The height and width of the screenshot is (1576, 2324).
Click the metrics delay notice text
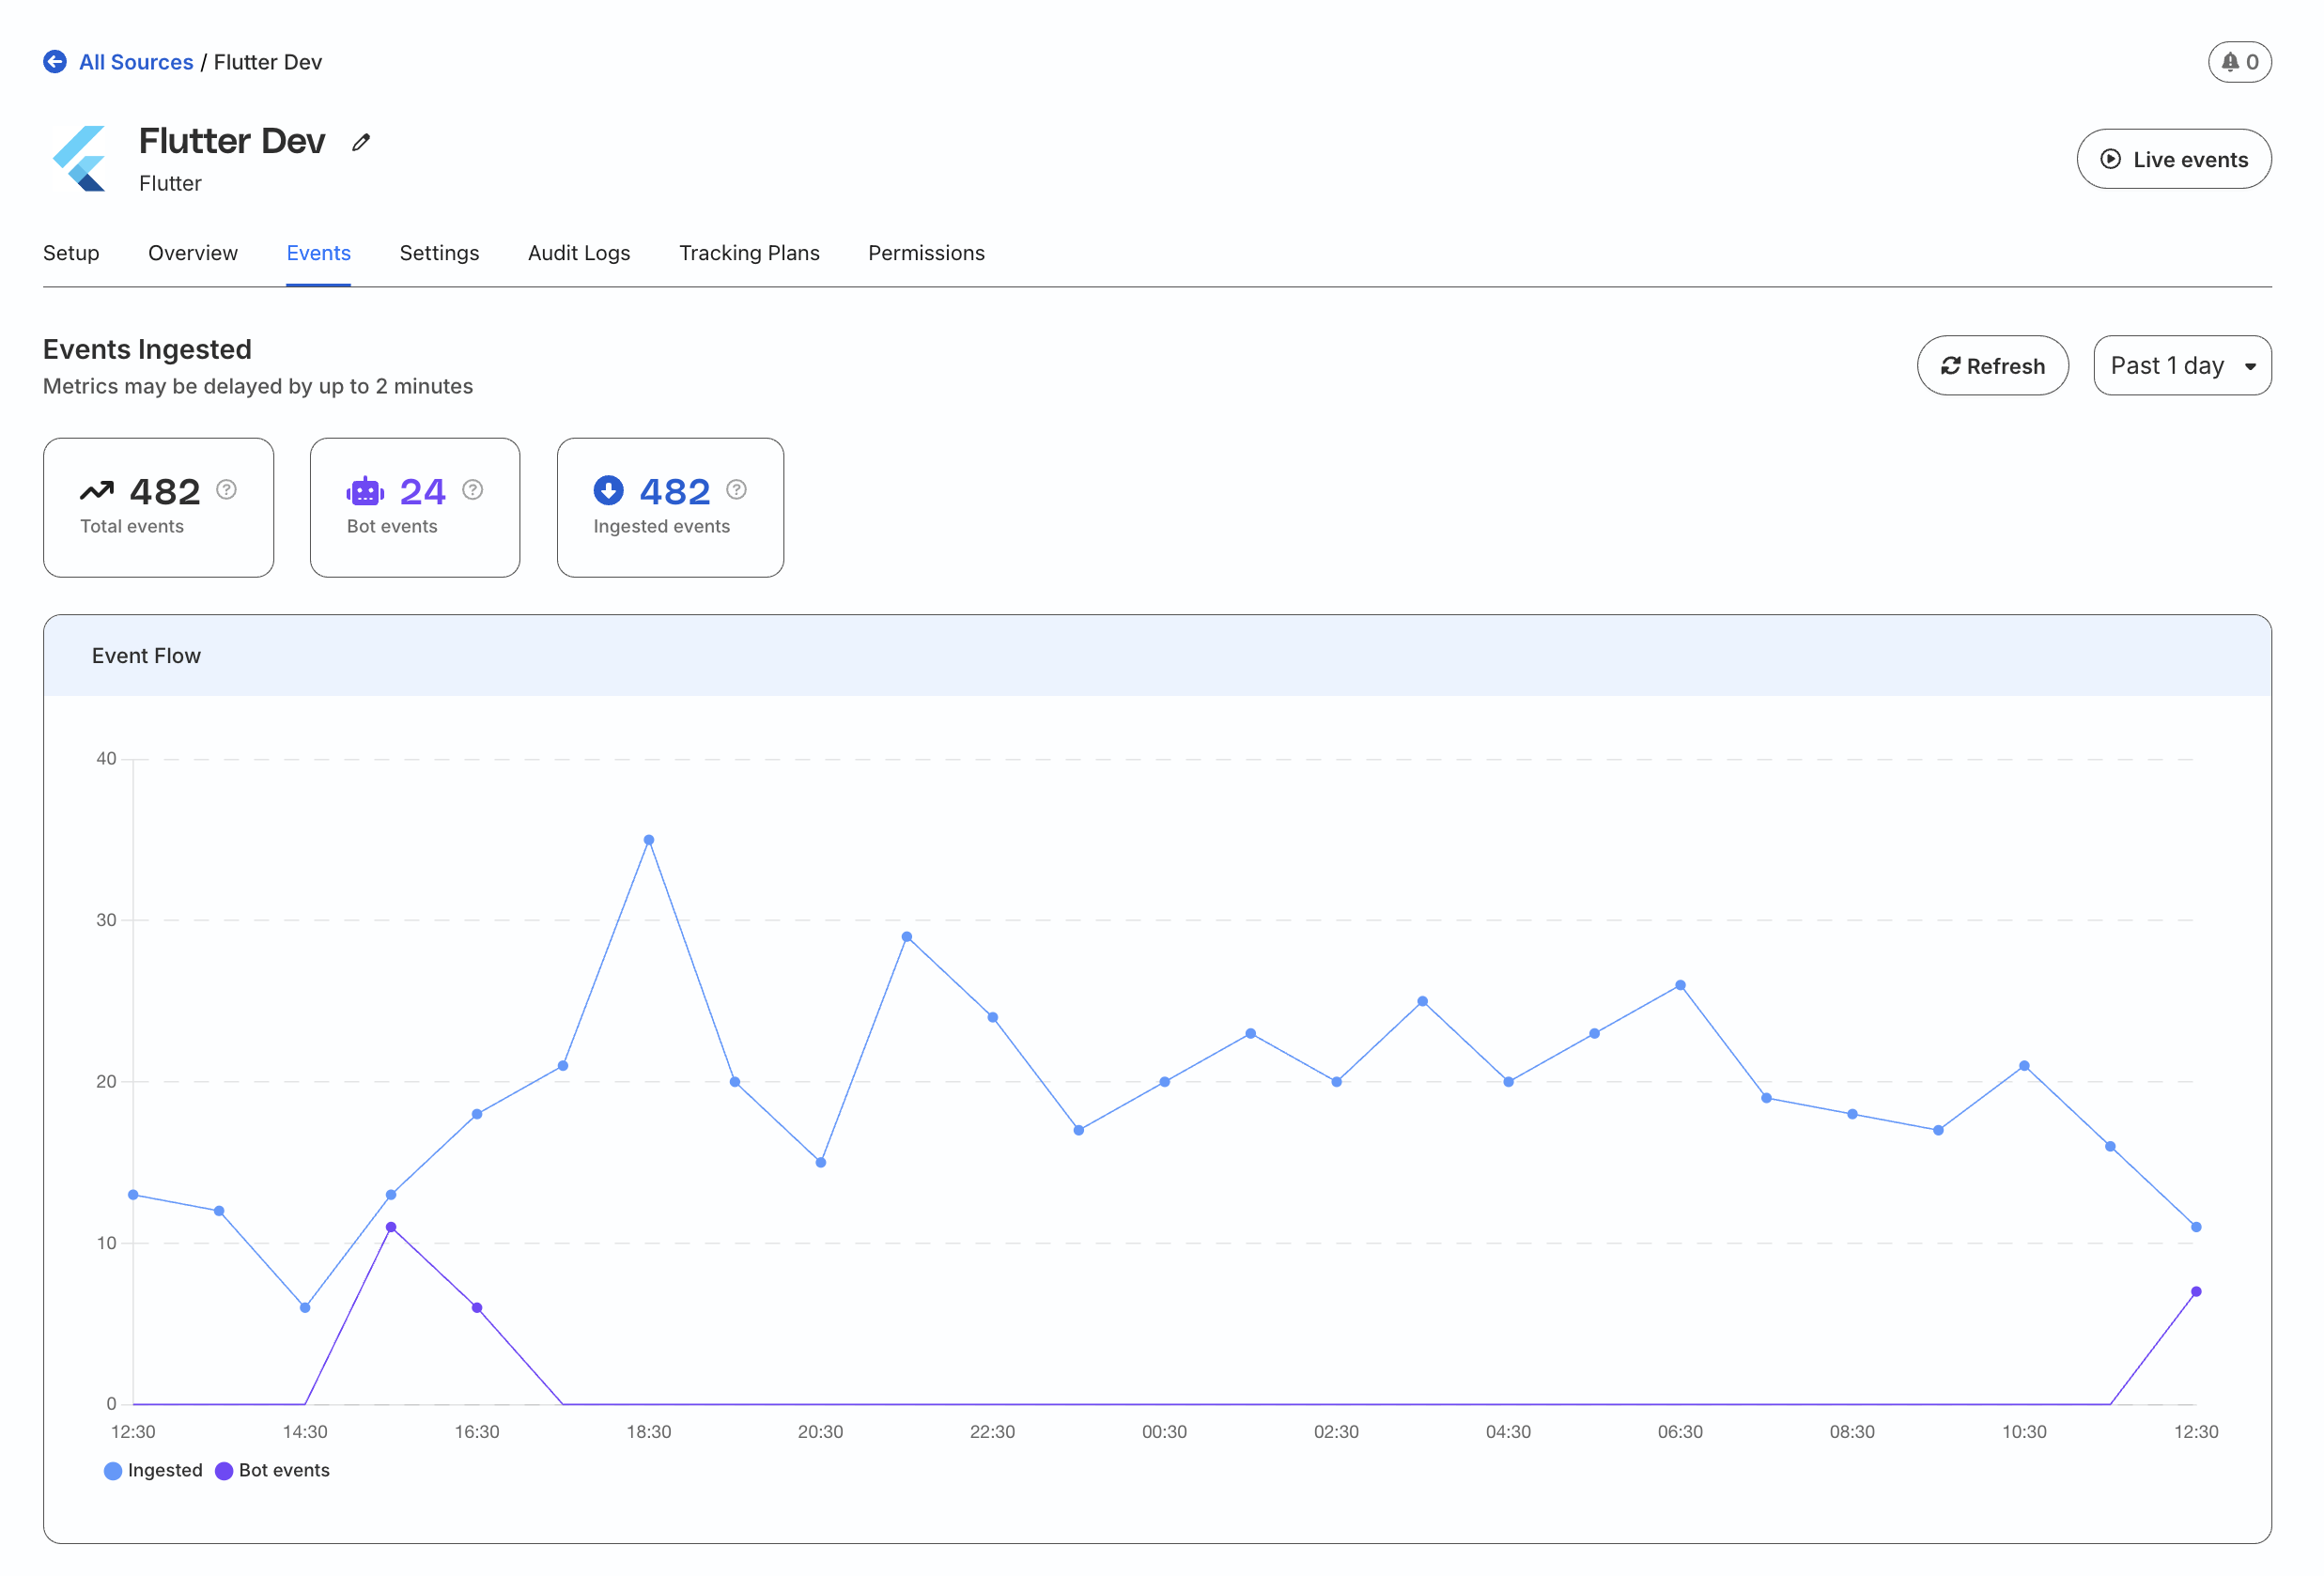[258, 386]
